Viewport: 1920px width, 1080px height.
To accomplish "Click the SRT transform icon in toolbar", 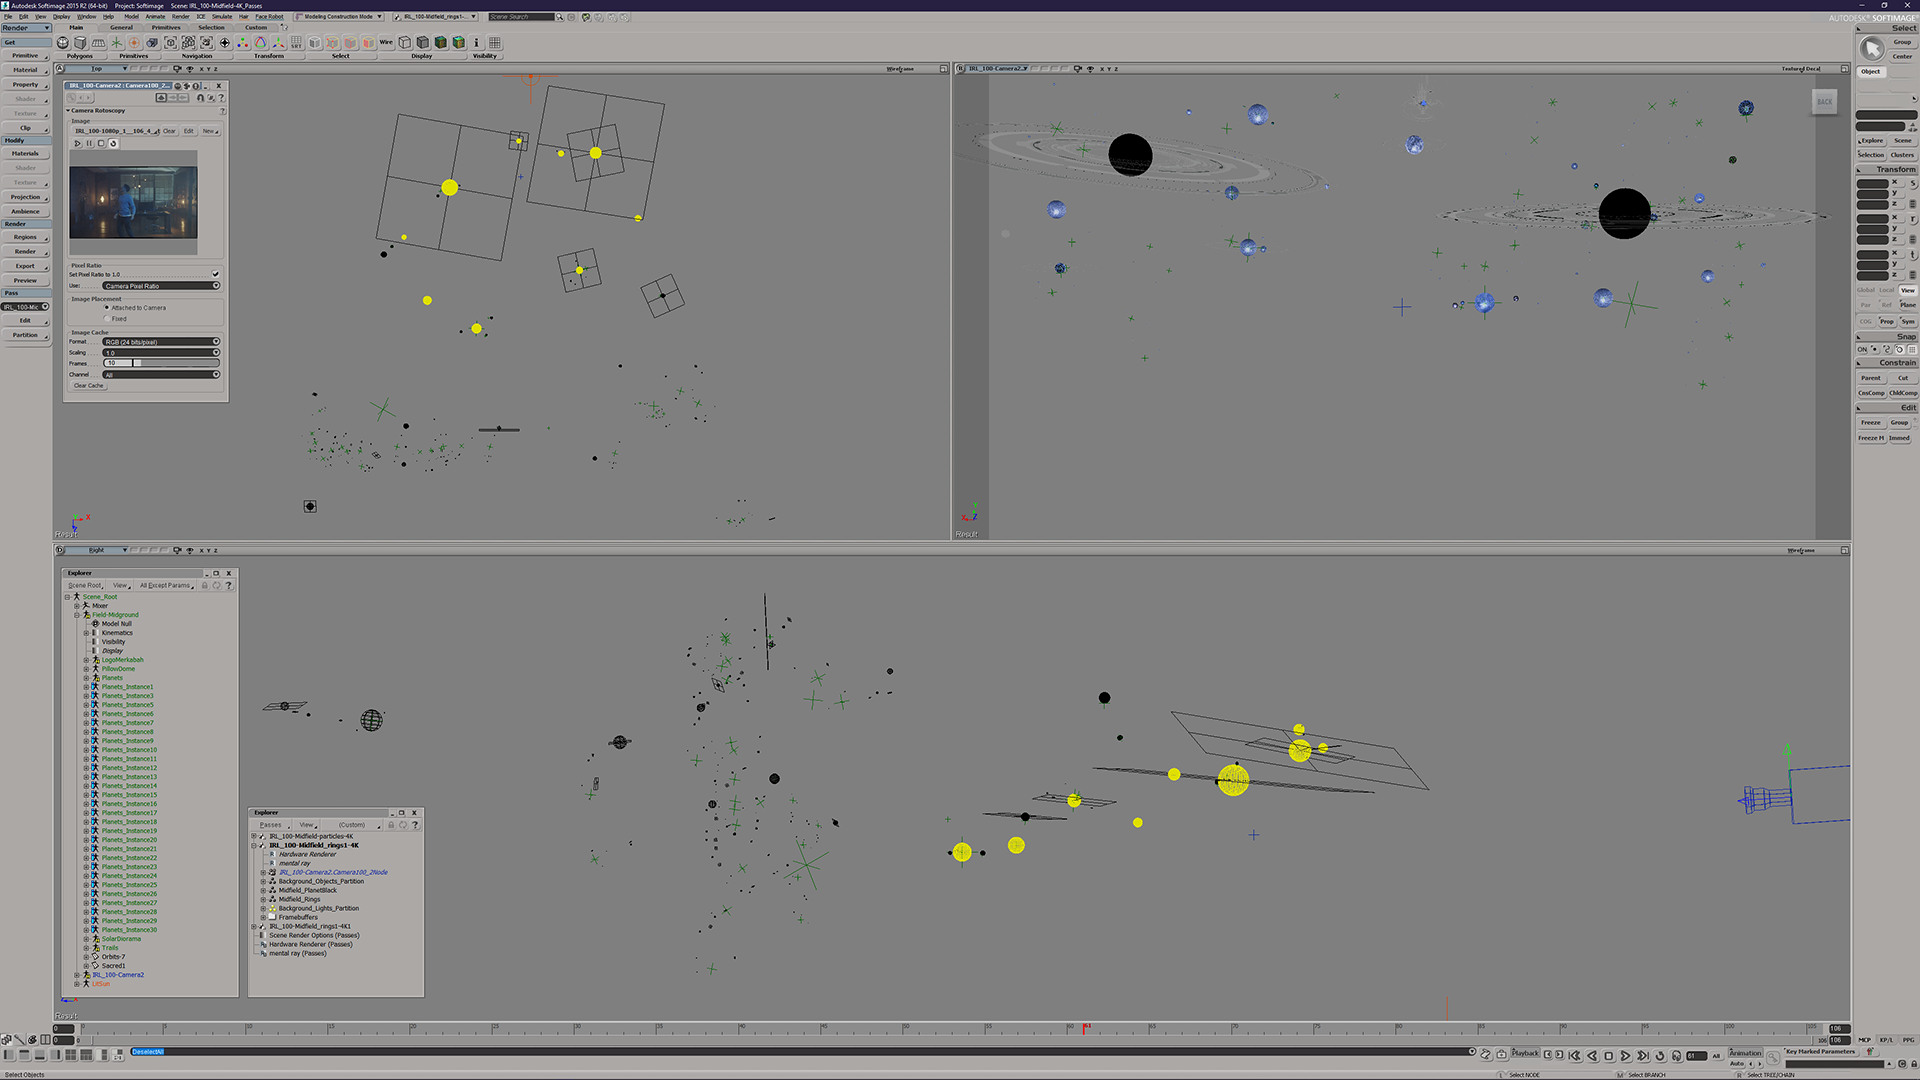I will 296,43.
